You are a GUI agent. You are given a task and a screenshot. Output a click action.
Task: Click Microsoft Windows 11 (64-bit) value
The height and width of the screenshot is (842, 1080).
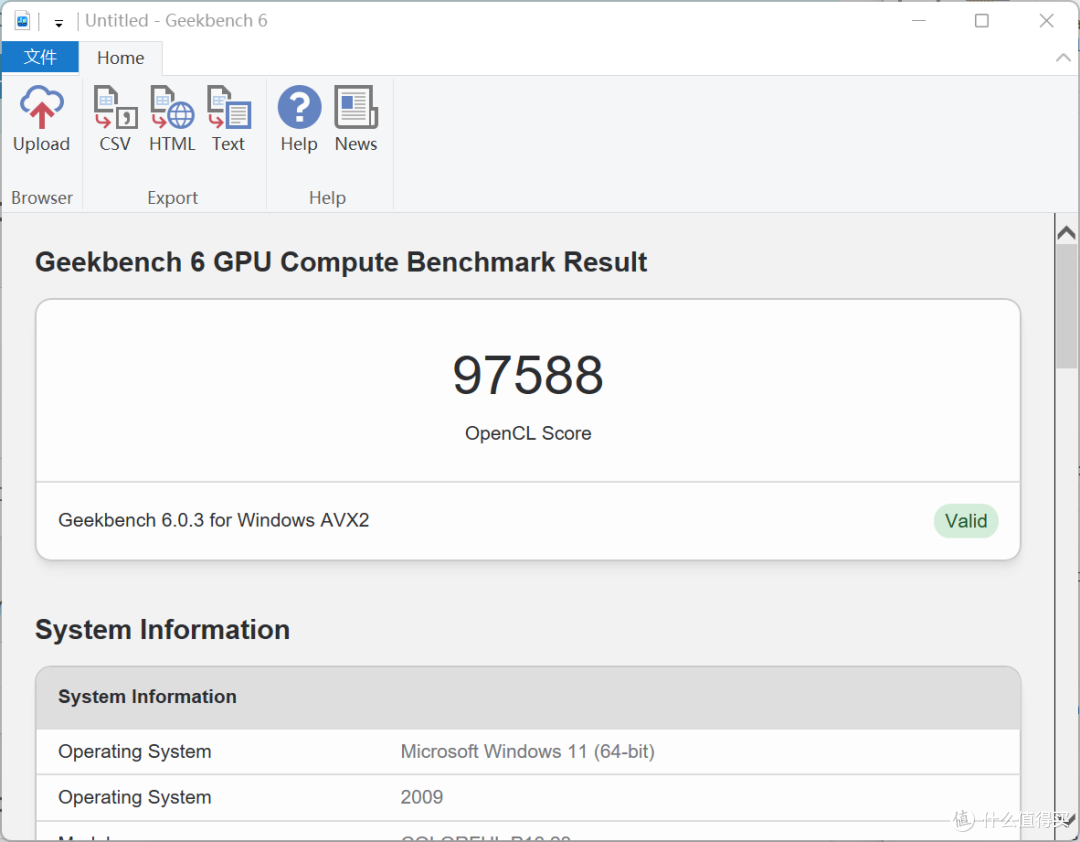tap(528, 752)
